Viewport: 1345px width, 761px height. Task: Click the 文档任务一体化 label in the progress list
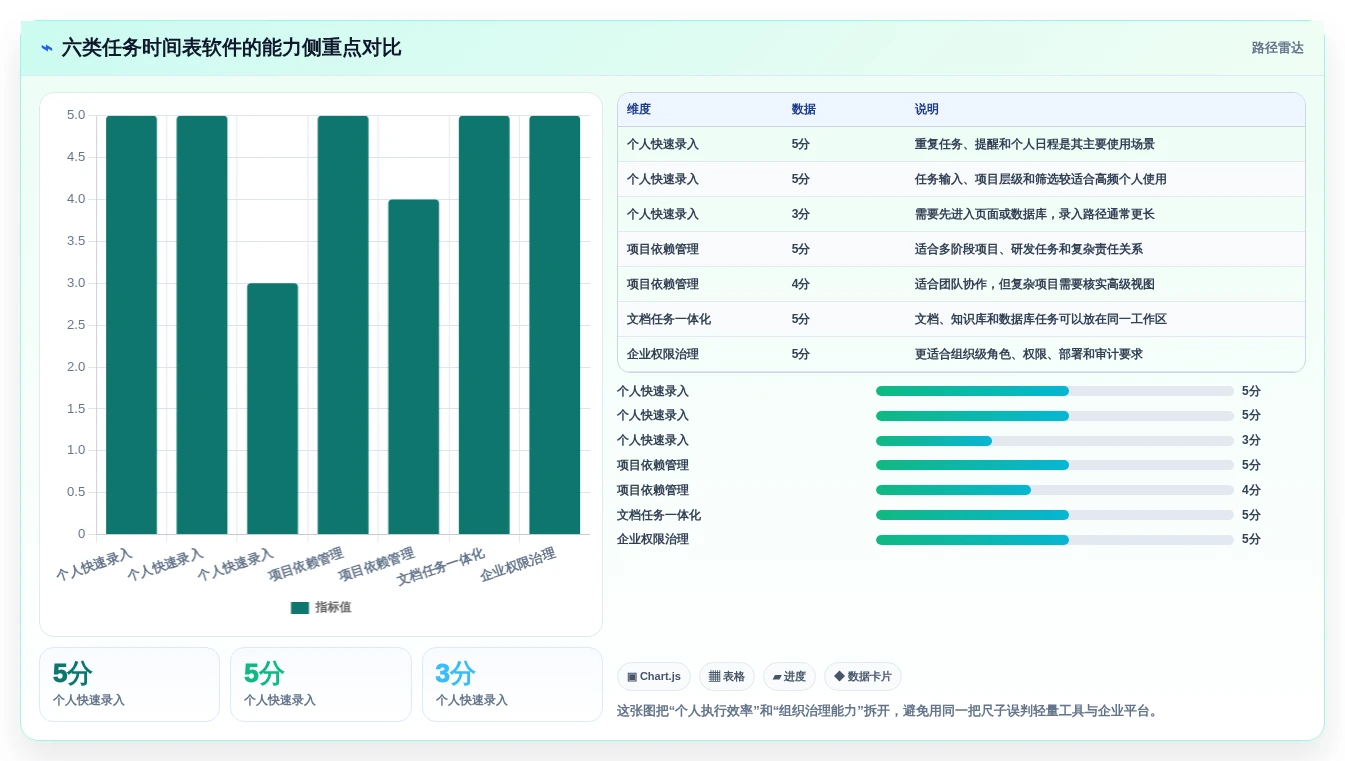tap(659, 515)
